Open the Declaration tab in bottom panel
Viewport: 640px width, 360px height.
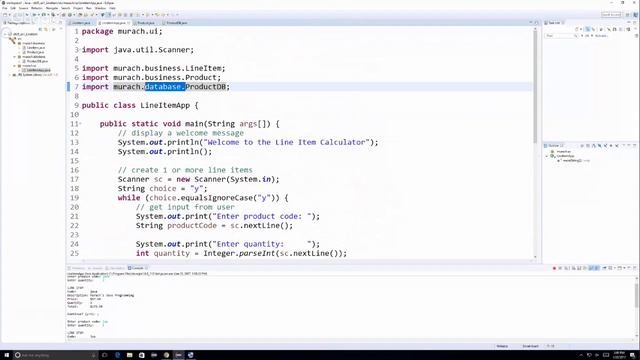point(116,268)
